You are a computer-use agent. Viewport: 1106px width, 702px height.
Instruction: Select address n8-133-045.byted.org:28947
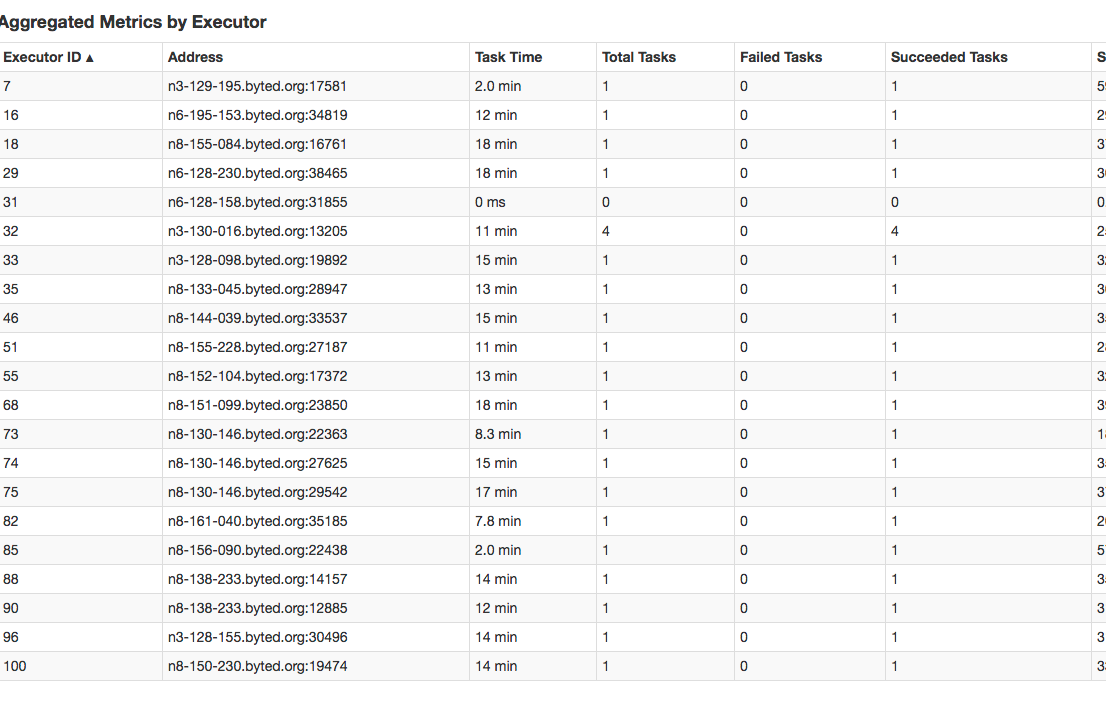(x=257, y=289)
